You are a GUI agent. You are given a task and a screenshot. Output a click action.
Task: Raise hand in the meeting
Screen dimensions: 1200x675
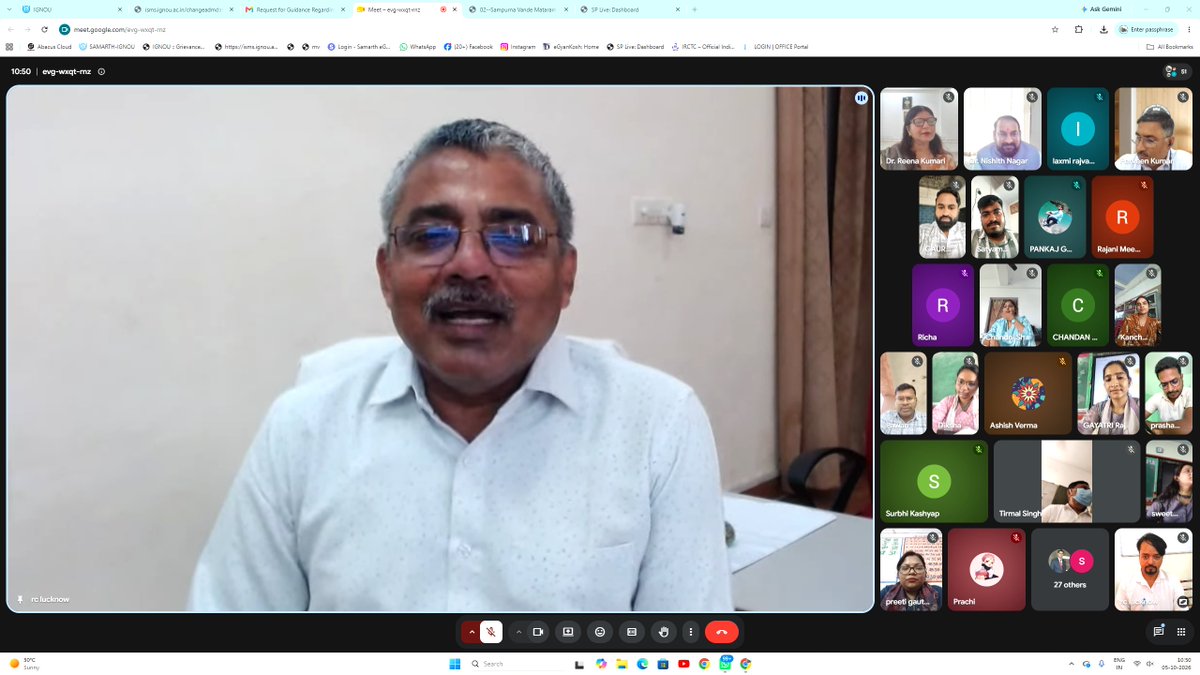tap(663, 632)
